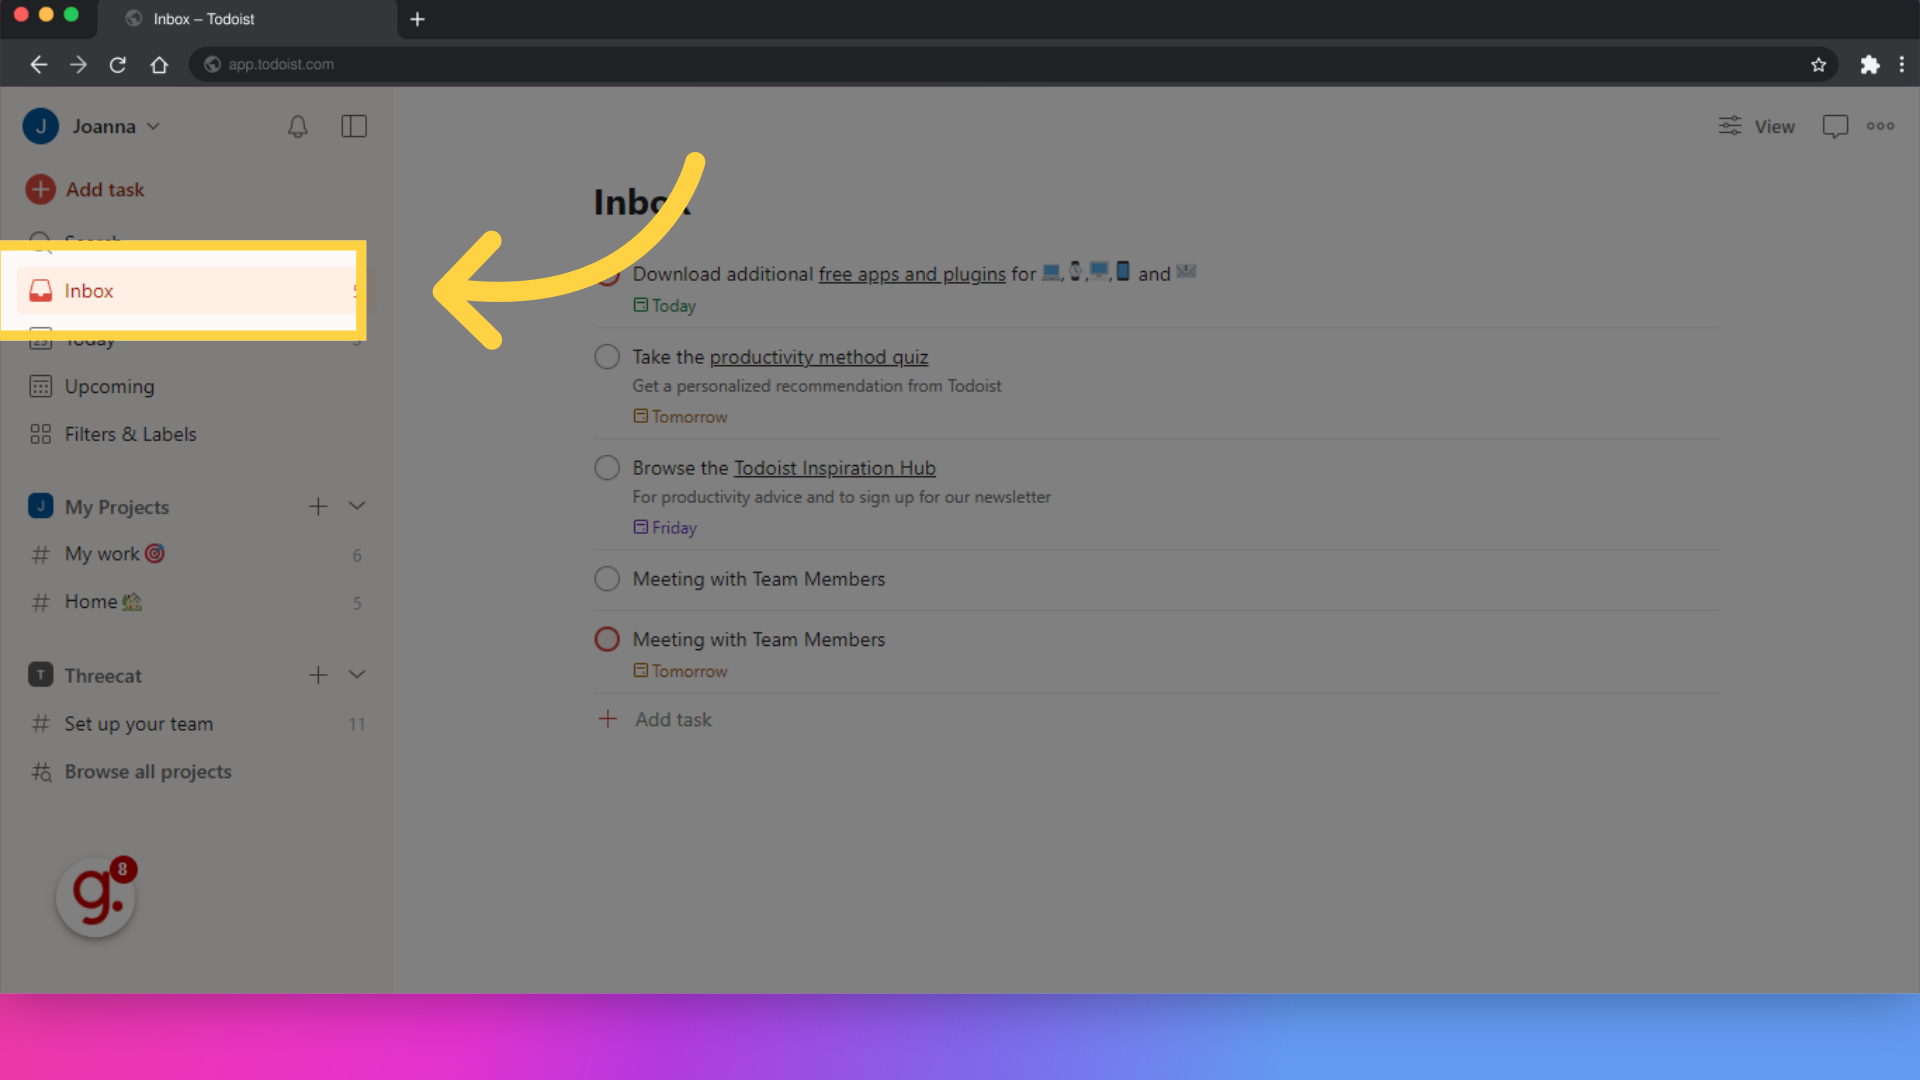Collapse the Threecat workspace section
Screen dimensions: 1920x1080
tap(357, 676)
